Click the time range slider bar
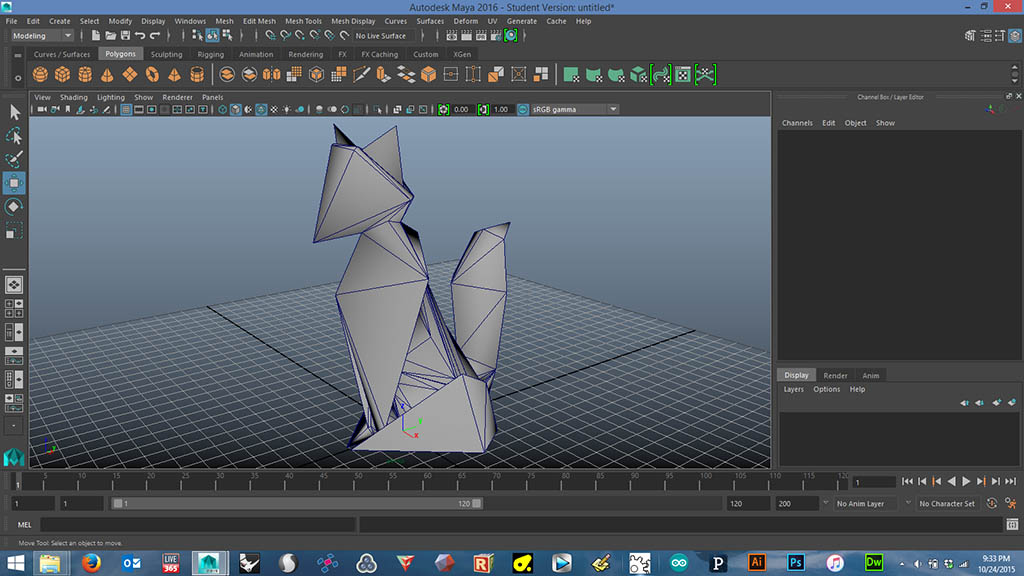Viewport: 1024px width, 576px height. [x=296, y=504]
